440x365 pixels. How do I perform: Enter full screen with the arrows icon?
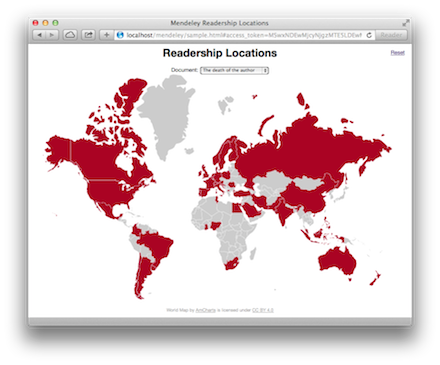pyautogui.click(x=405, y=23)
